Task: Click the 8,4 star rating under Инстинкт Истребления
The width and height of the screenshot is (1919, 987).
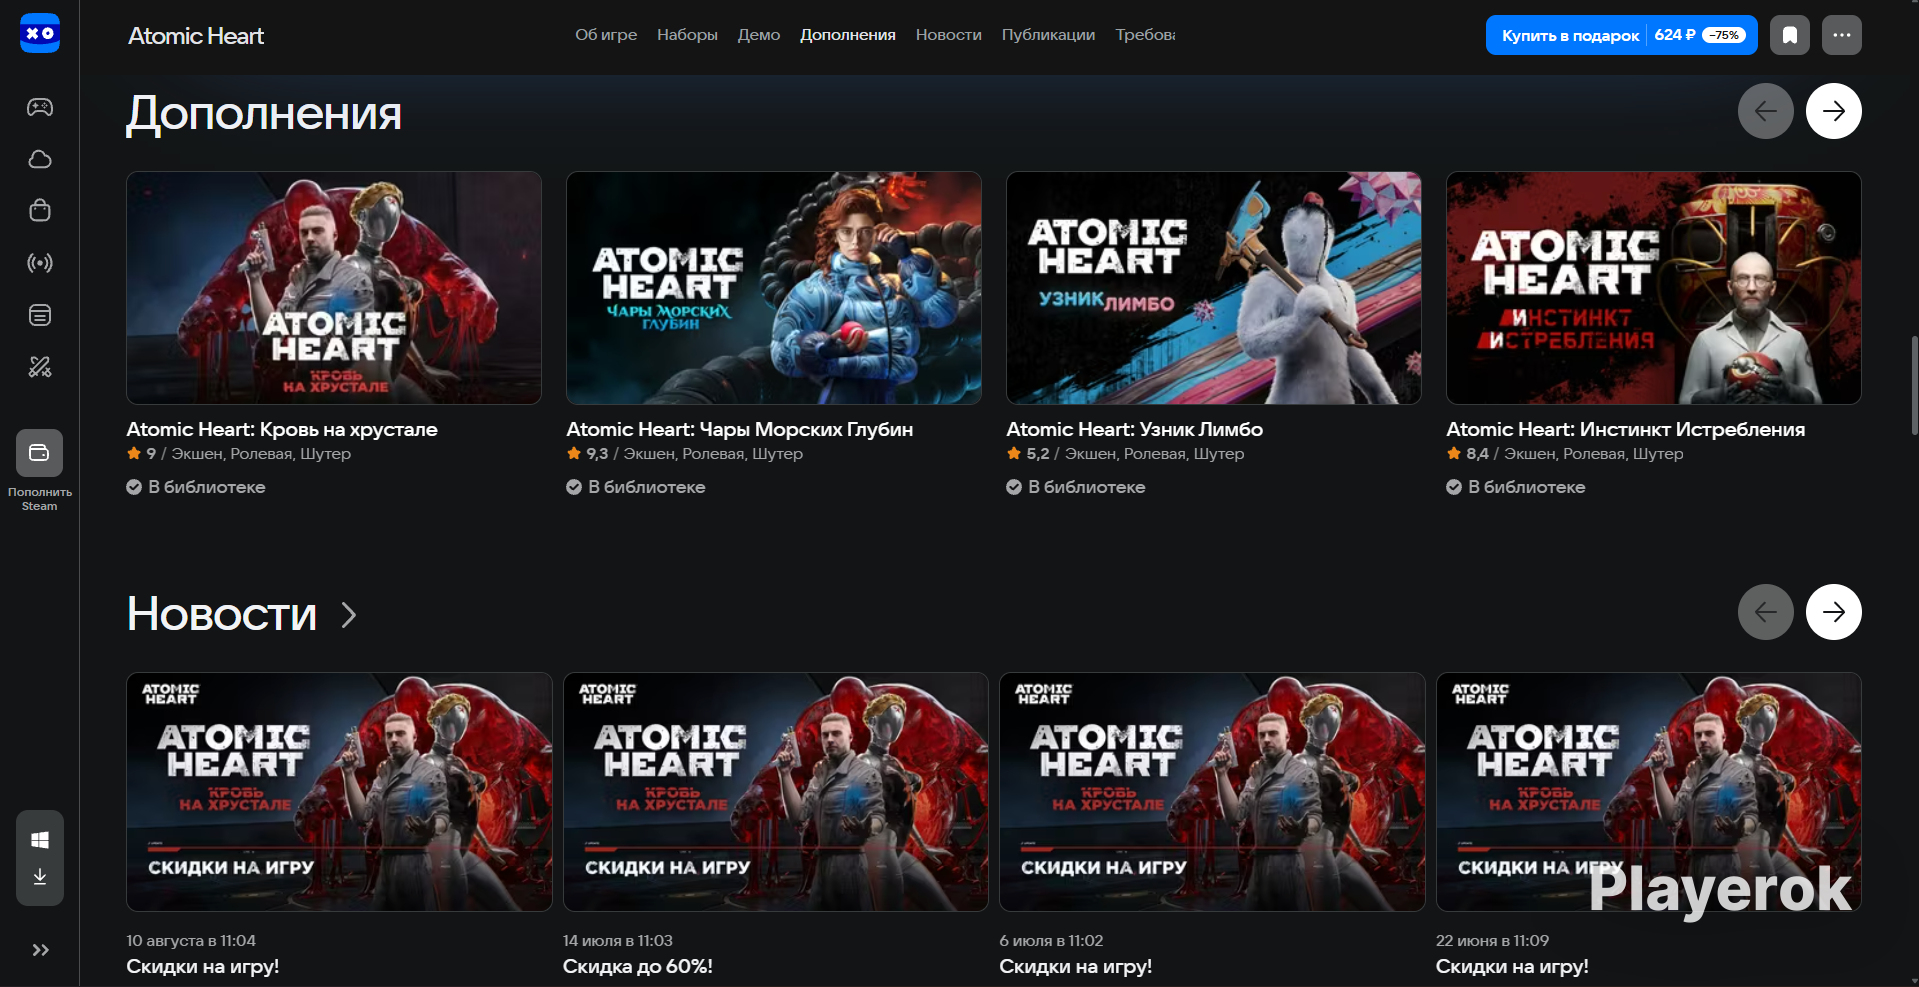Action: [x=1467, y=454]
